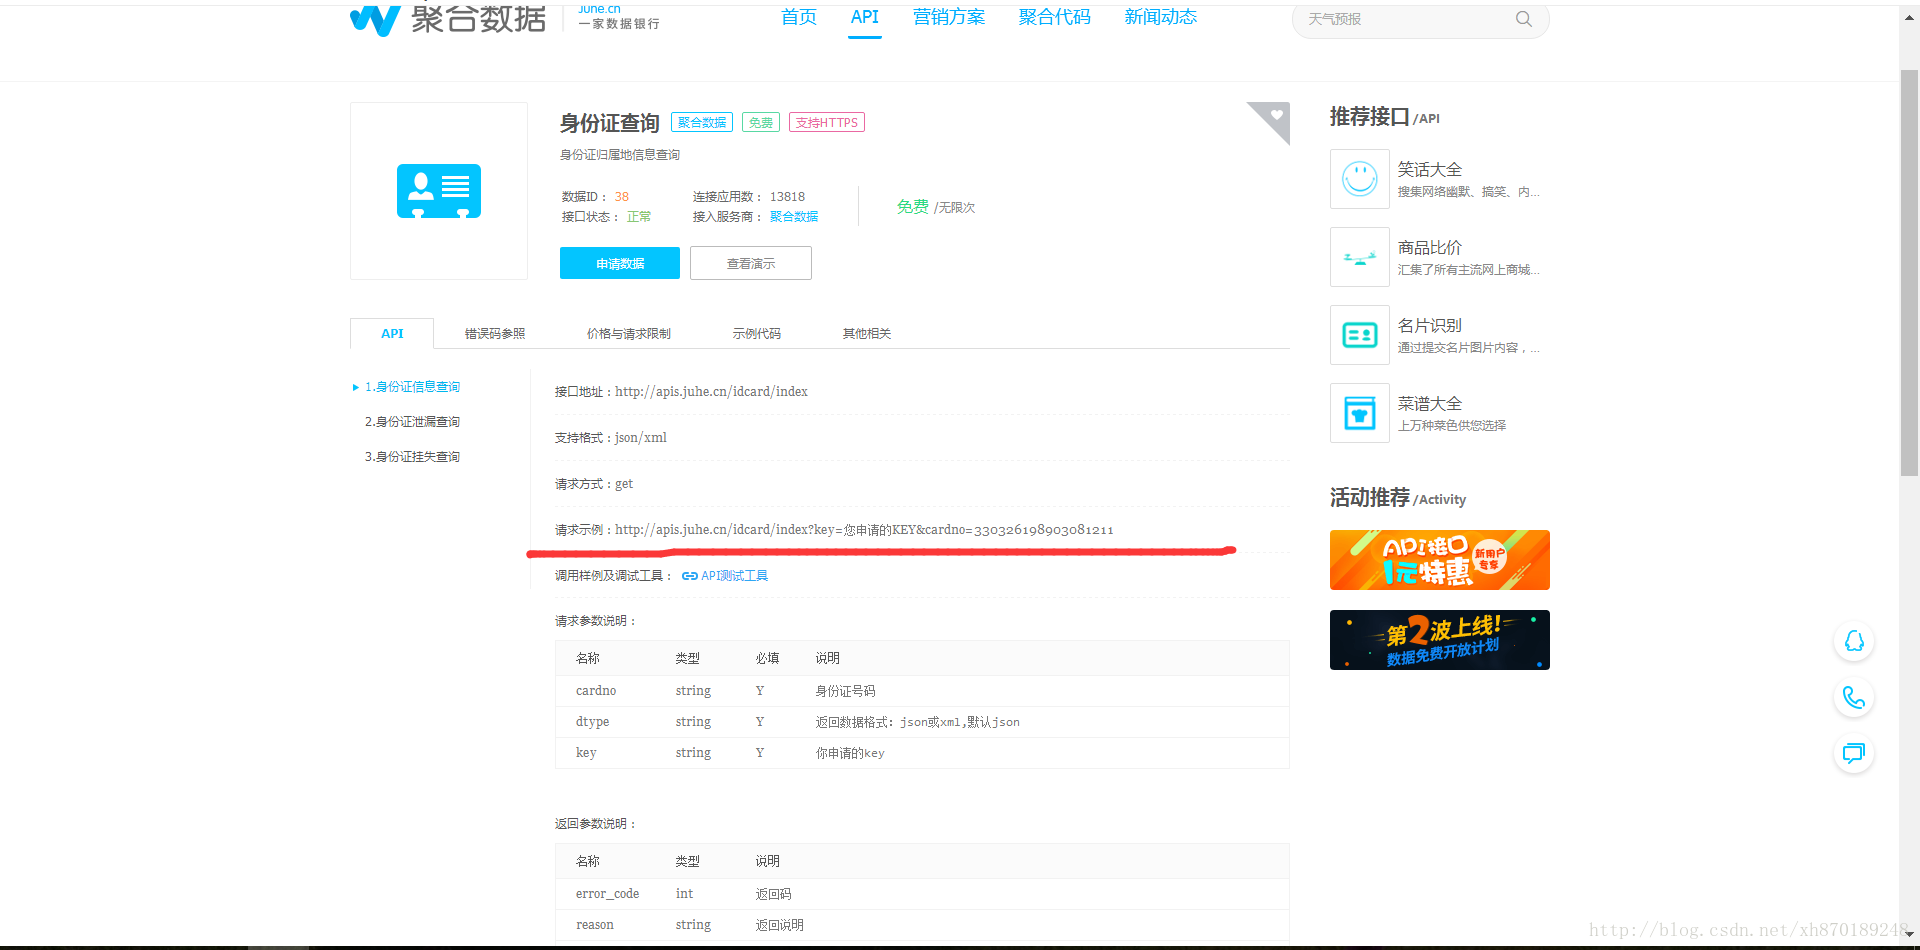Open the recipe collection icon

pos(1360,413)
